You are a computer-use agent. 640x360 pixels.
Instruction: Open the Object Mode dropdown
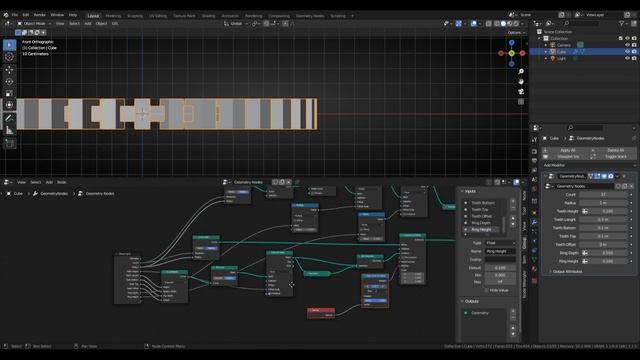(x=34, y=24)
